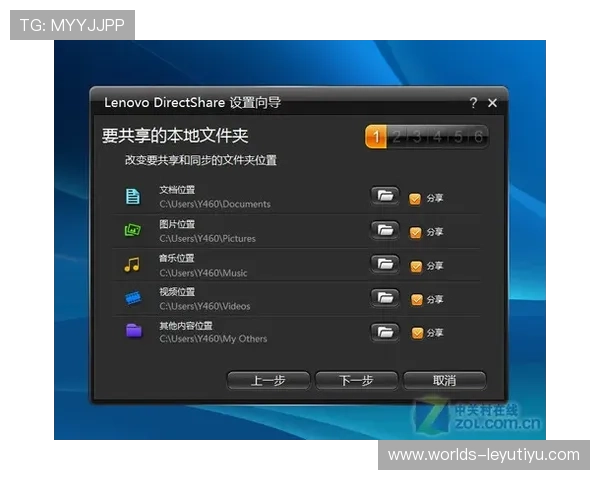The image size is (600, 480).
Task: Uncheck sharing for the Documents folder
Action: (415, 198)
